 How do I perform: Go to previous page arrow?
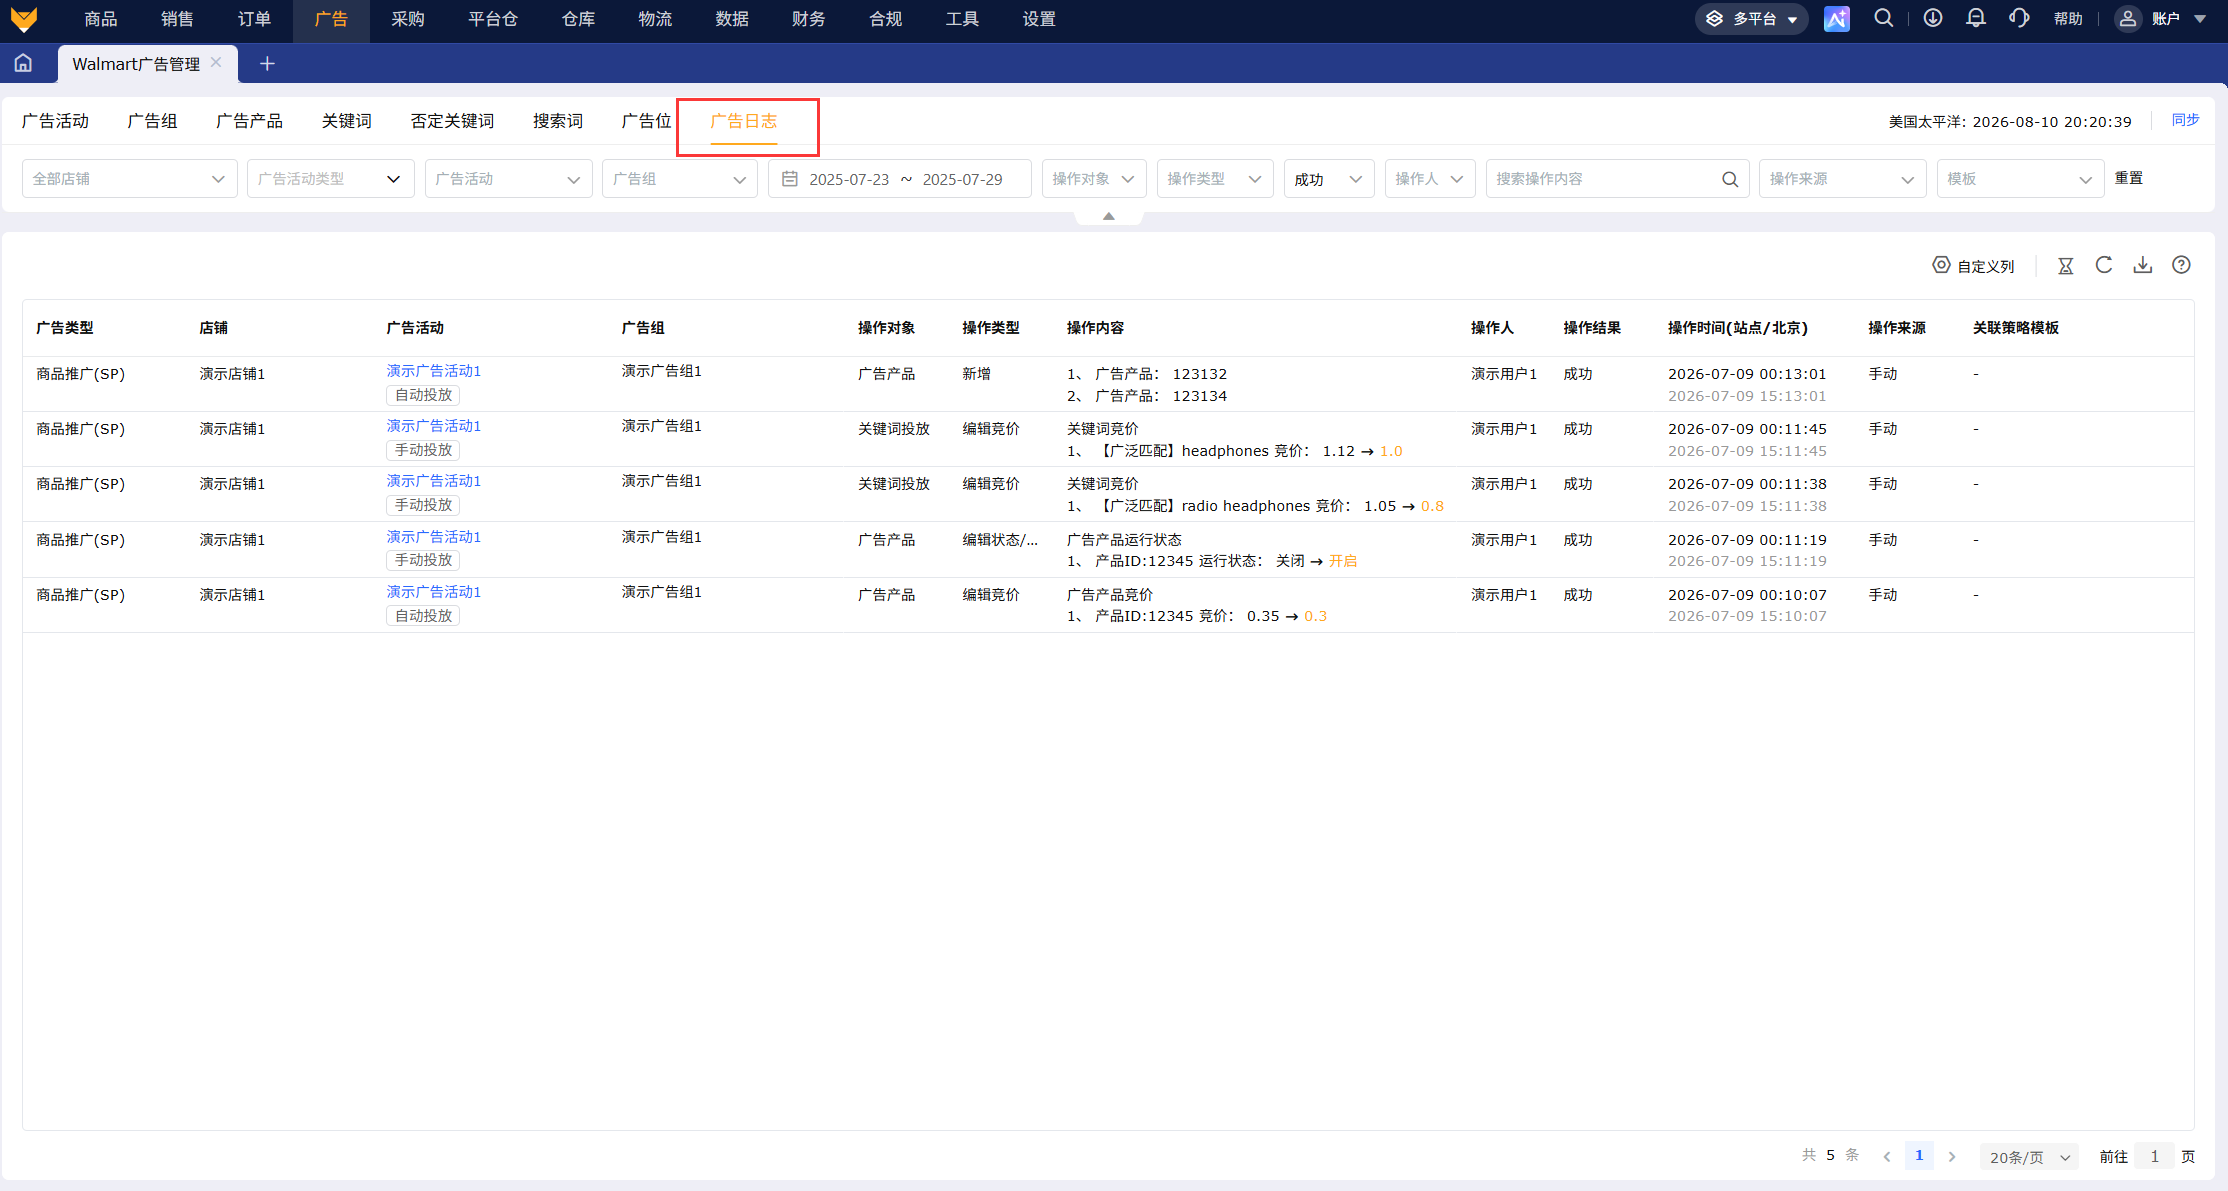(1887, 1157)
